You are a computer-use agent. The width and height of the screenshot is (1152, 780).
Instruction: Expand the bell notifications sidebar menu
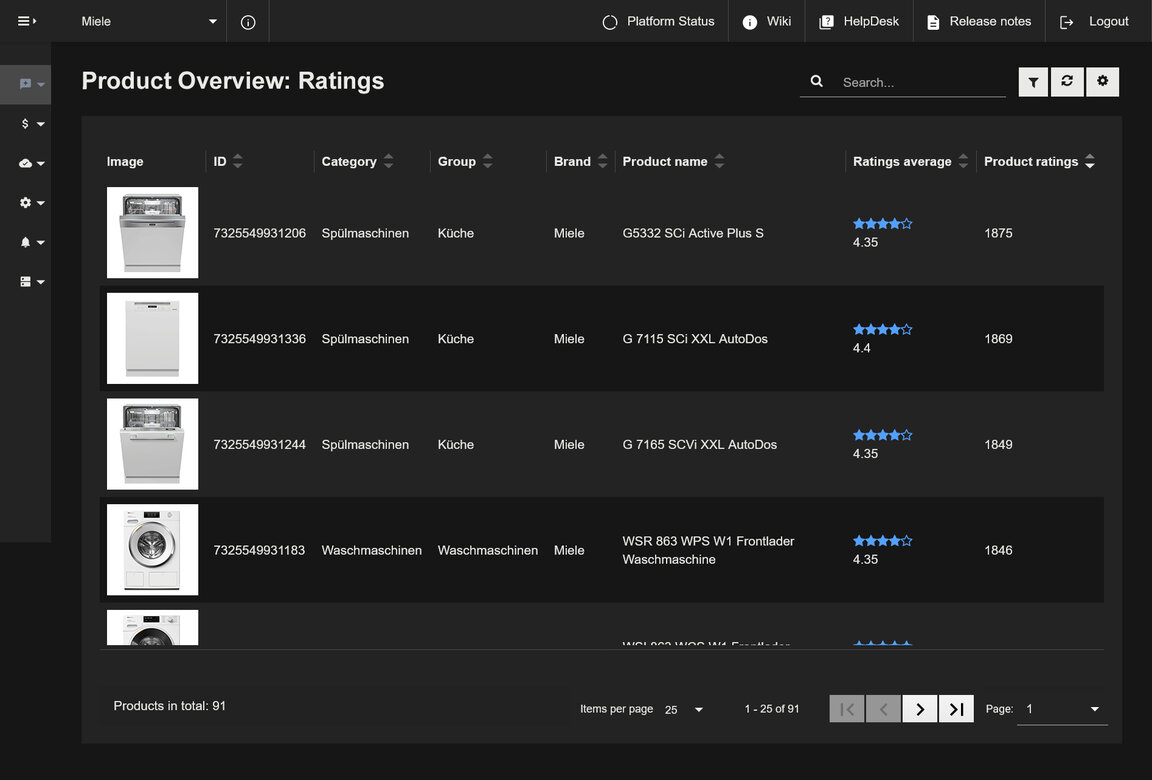tap(32, 242)
